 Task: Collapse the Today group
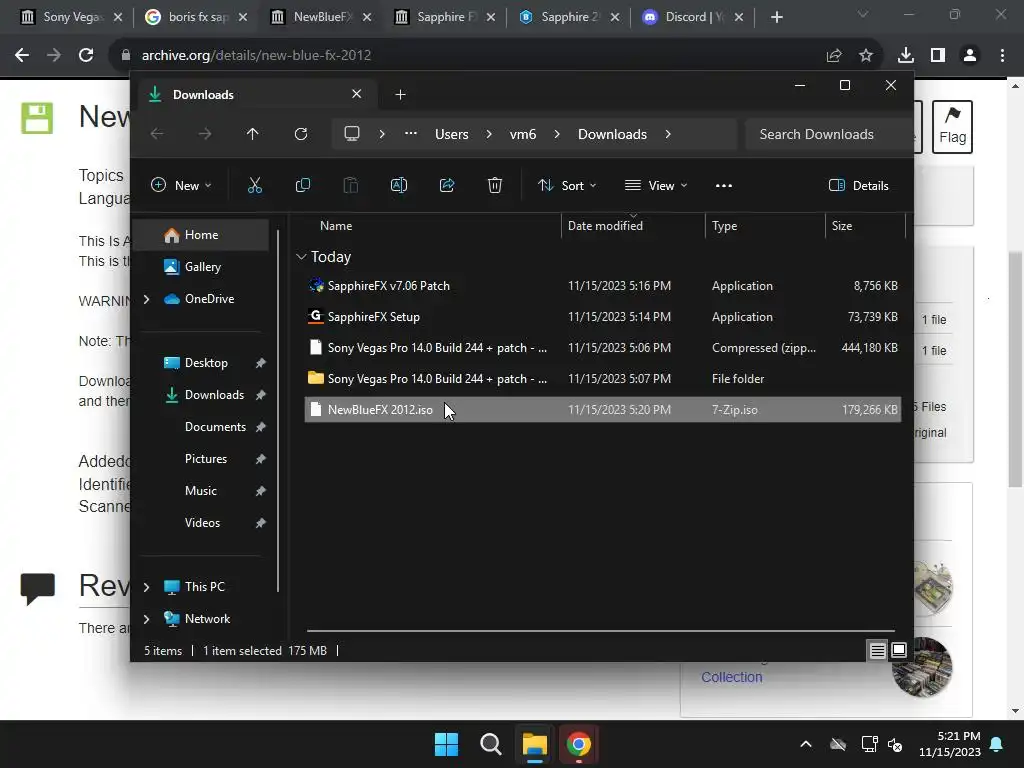coord(301,257)
